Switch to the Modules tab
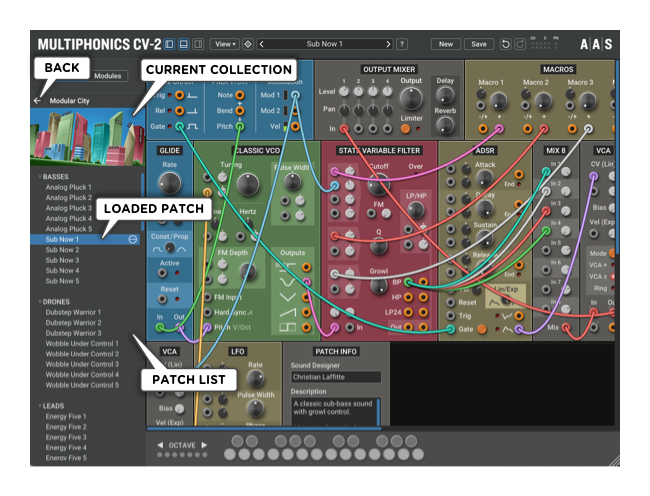This screenshot has height=496, width=650. coord(107,76)
